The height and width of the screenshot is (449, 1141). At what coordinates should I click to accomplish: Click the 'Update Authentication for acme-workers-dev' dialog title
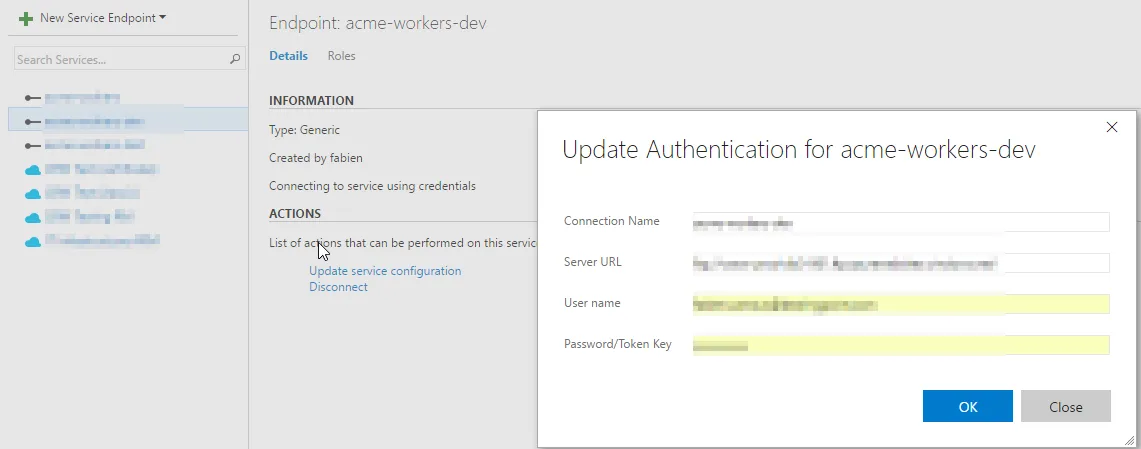[799, 150]
